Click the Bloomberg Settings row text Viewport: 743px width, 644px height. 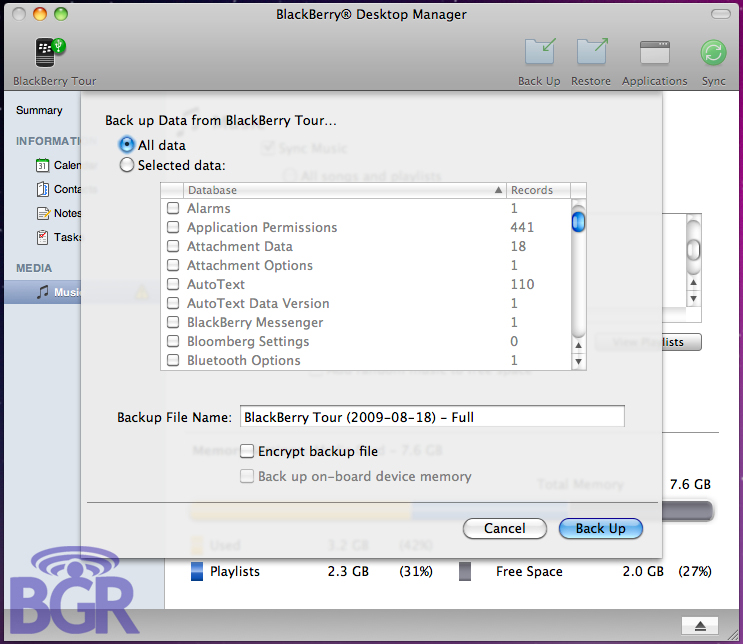pos(248,341)
